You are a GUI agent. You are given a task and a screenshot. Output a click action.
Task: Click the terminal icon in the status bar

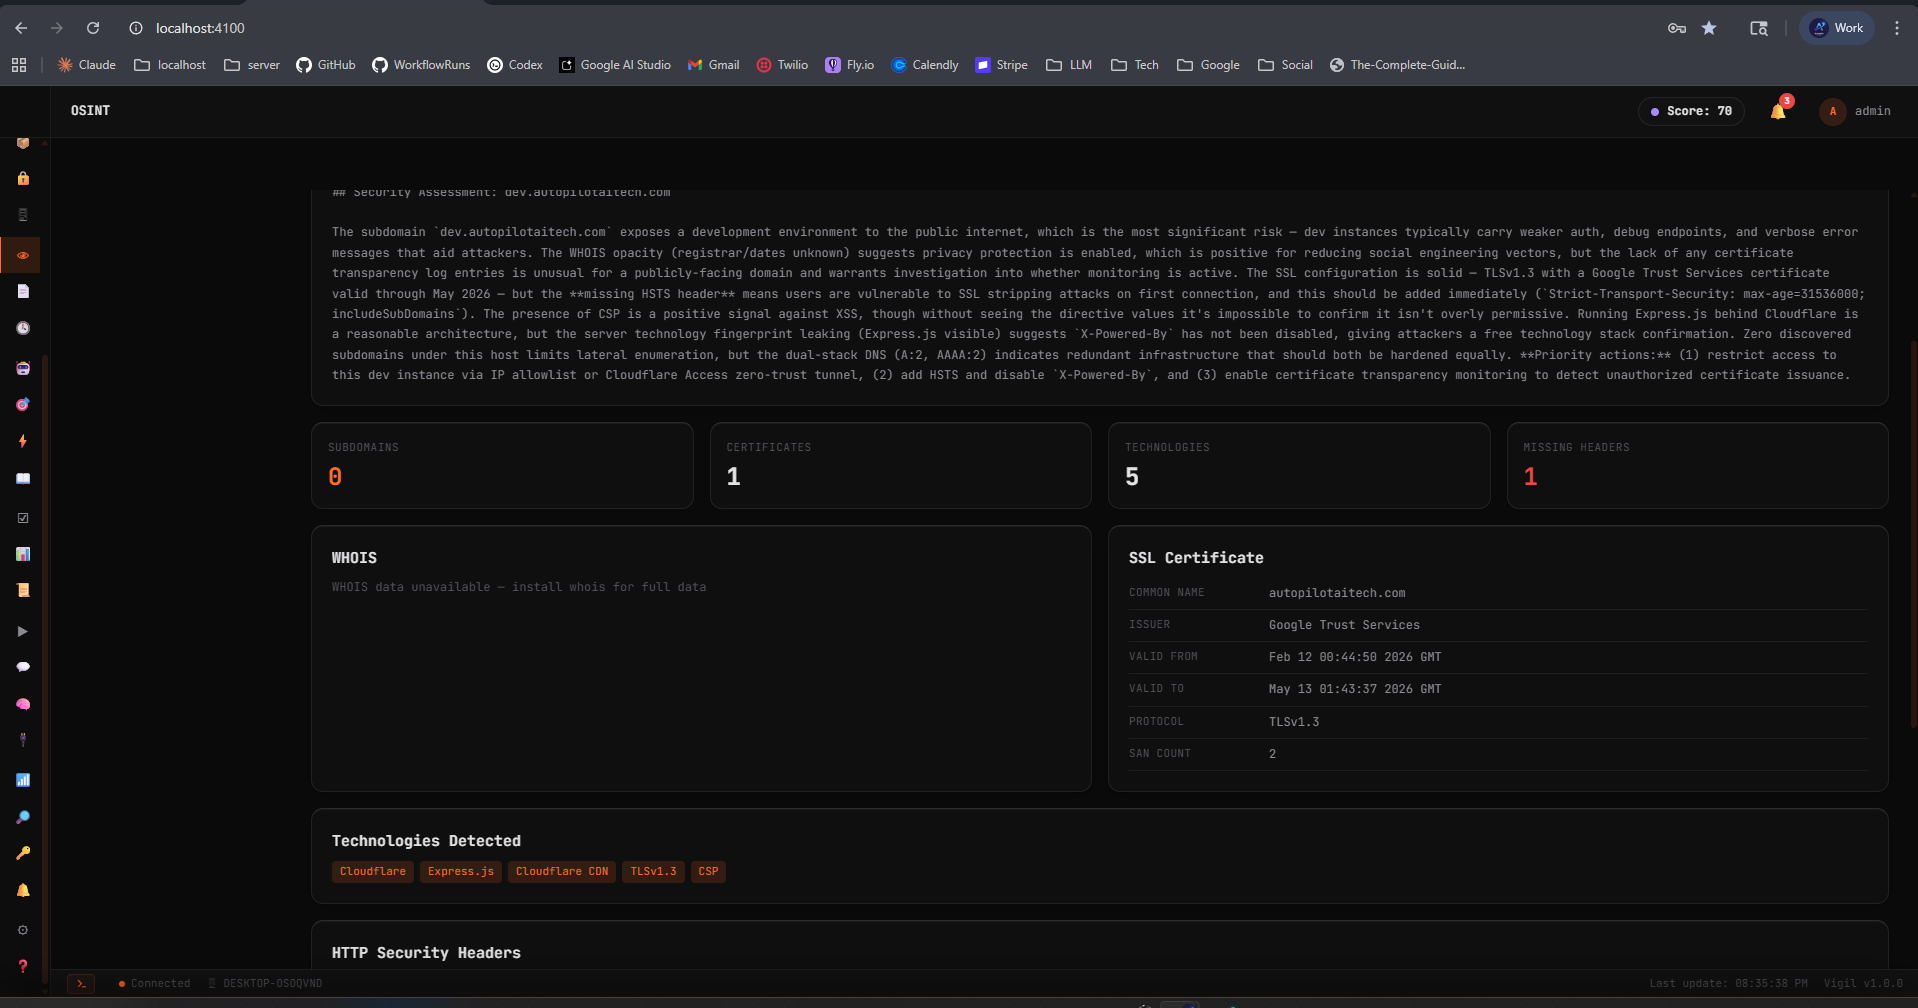pyautogui.click(x=81, y=983)
